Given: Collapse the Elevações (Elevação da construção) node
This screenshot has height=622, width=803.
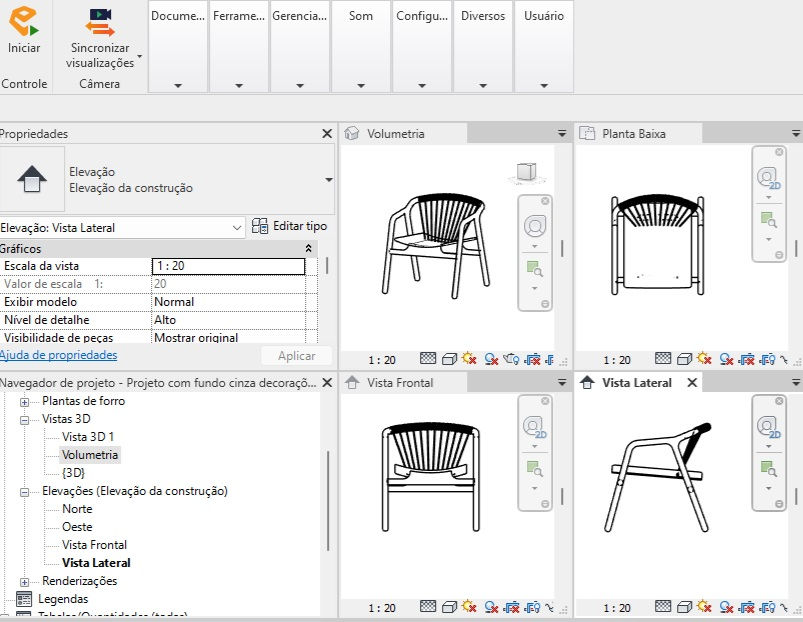Looking at the screenshot, I should click(24, 492).
